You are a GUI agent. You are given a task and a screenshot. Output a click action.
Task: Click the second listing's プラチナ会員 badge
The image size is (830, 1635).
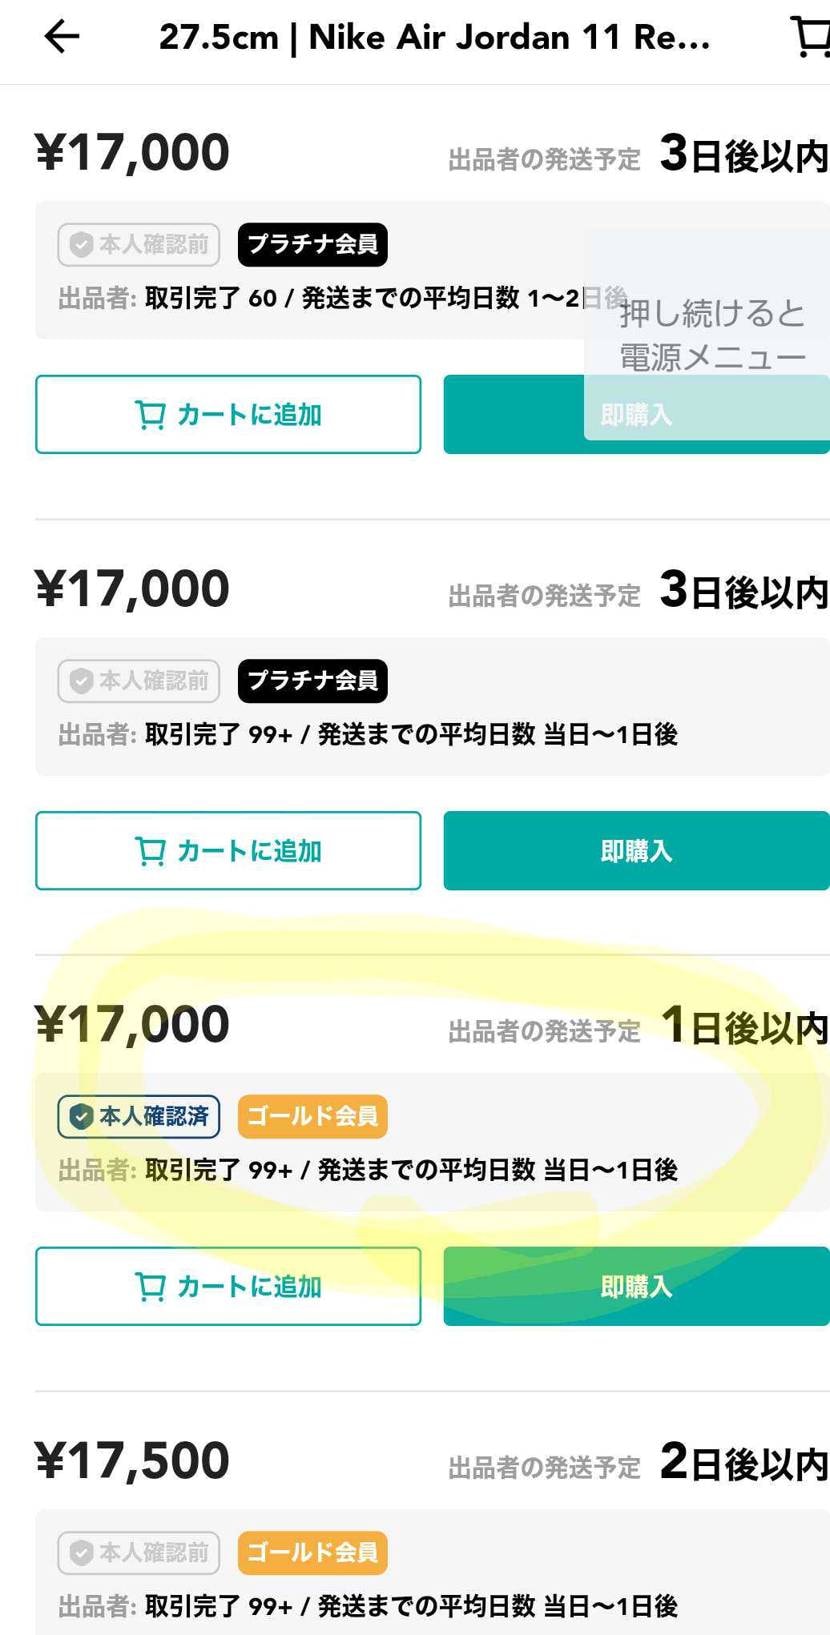(x=311, y=681)
